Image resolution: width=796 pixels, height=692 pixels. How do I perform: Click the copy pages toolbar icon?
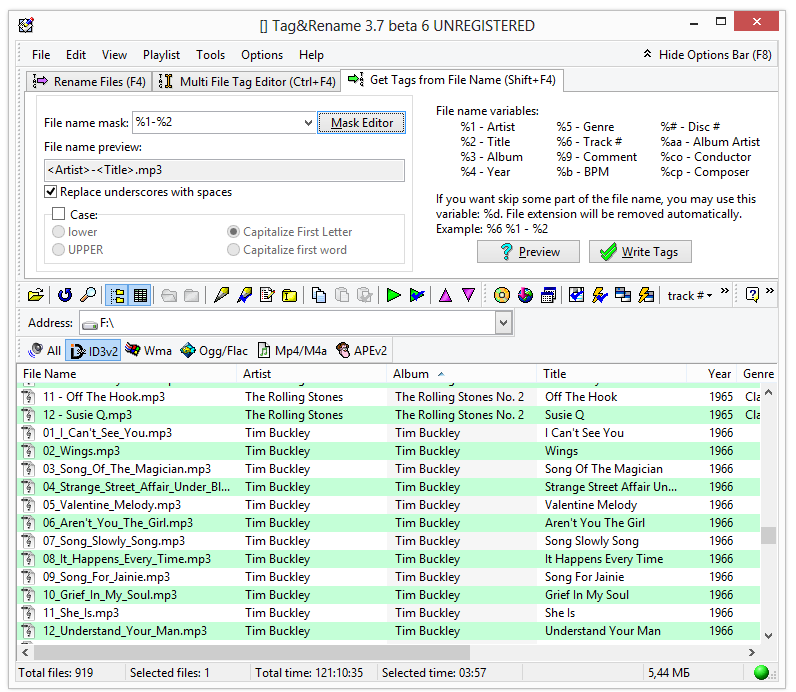pos(319,295)
